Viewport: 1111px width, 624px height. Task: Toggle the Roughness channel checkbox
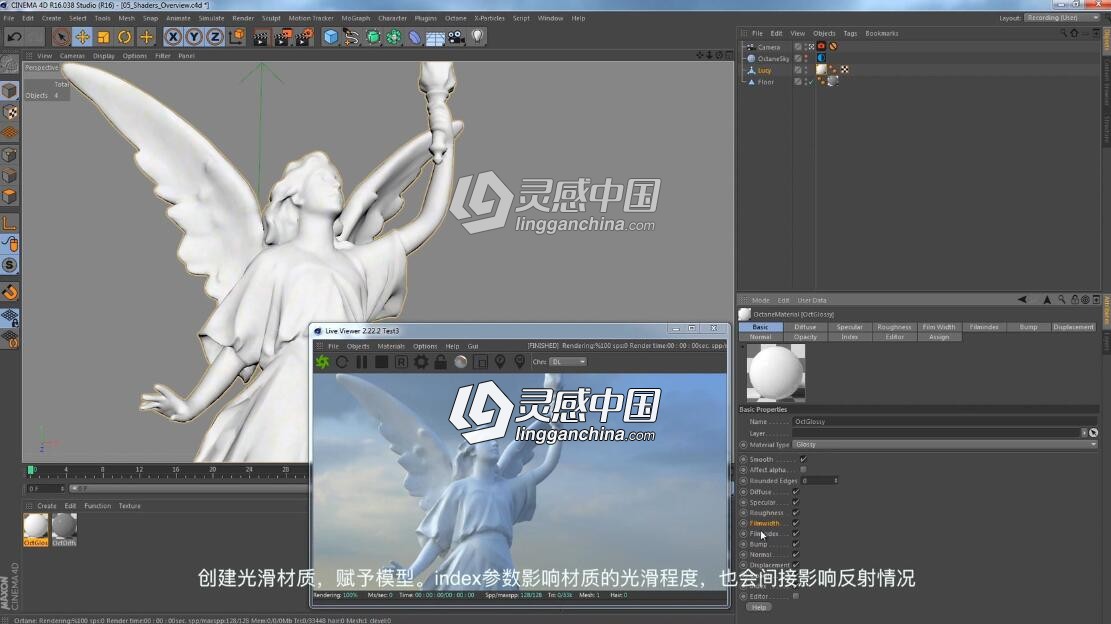point(796,513)
